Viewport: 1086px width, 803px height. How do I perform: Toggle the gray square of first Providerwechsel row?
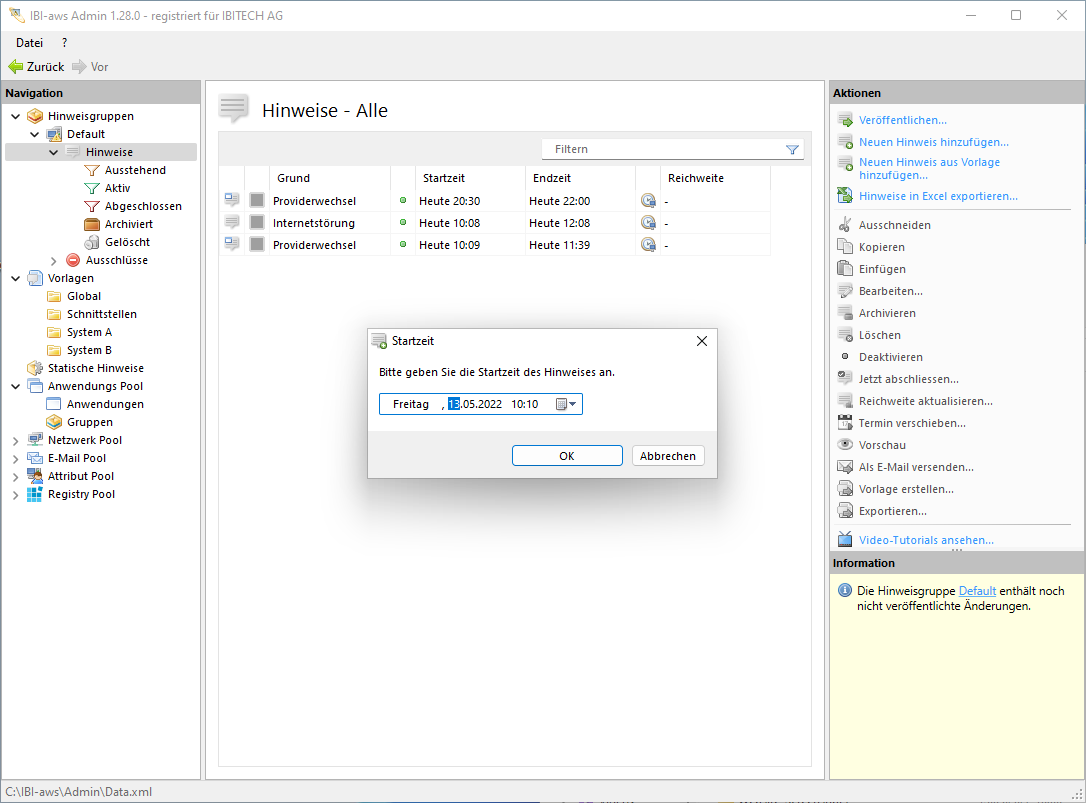point(257,201)
